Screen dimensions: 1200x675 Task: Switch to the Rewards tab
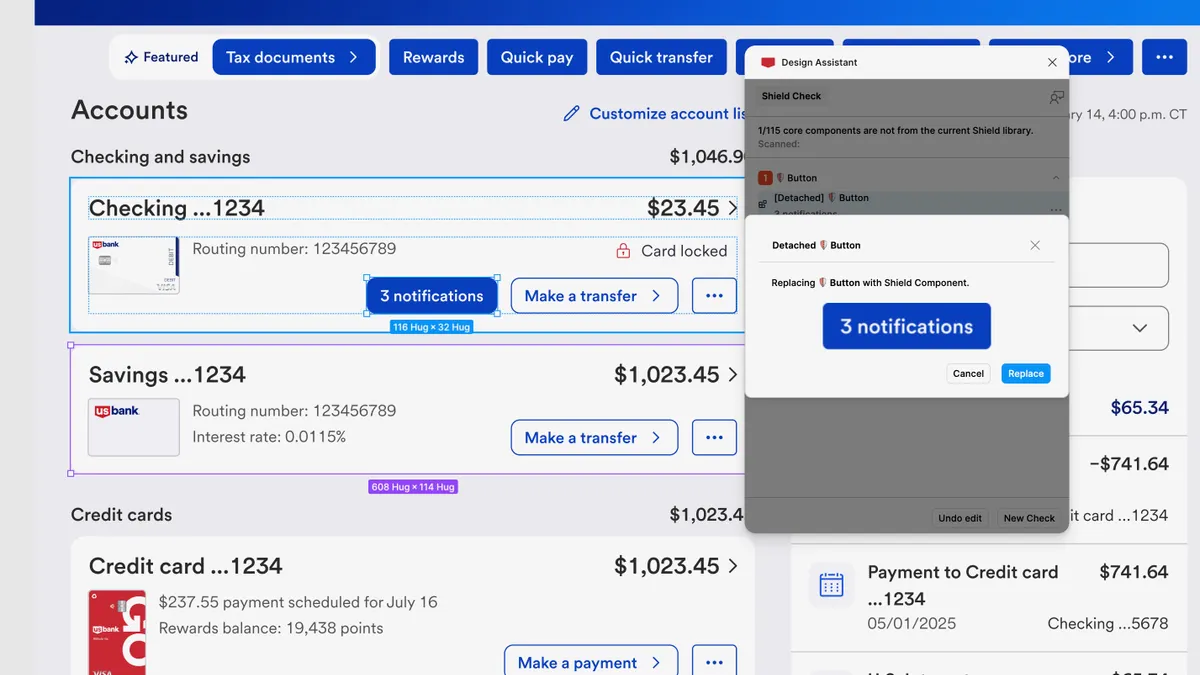point(433,57)
